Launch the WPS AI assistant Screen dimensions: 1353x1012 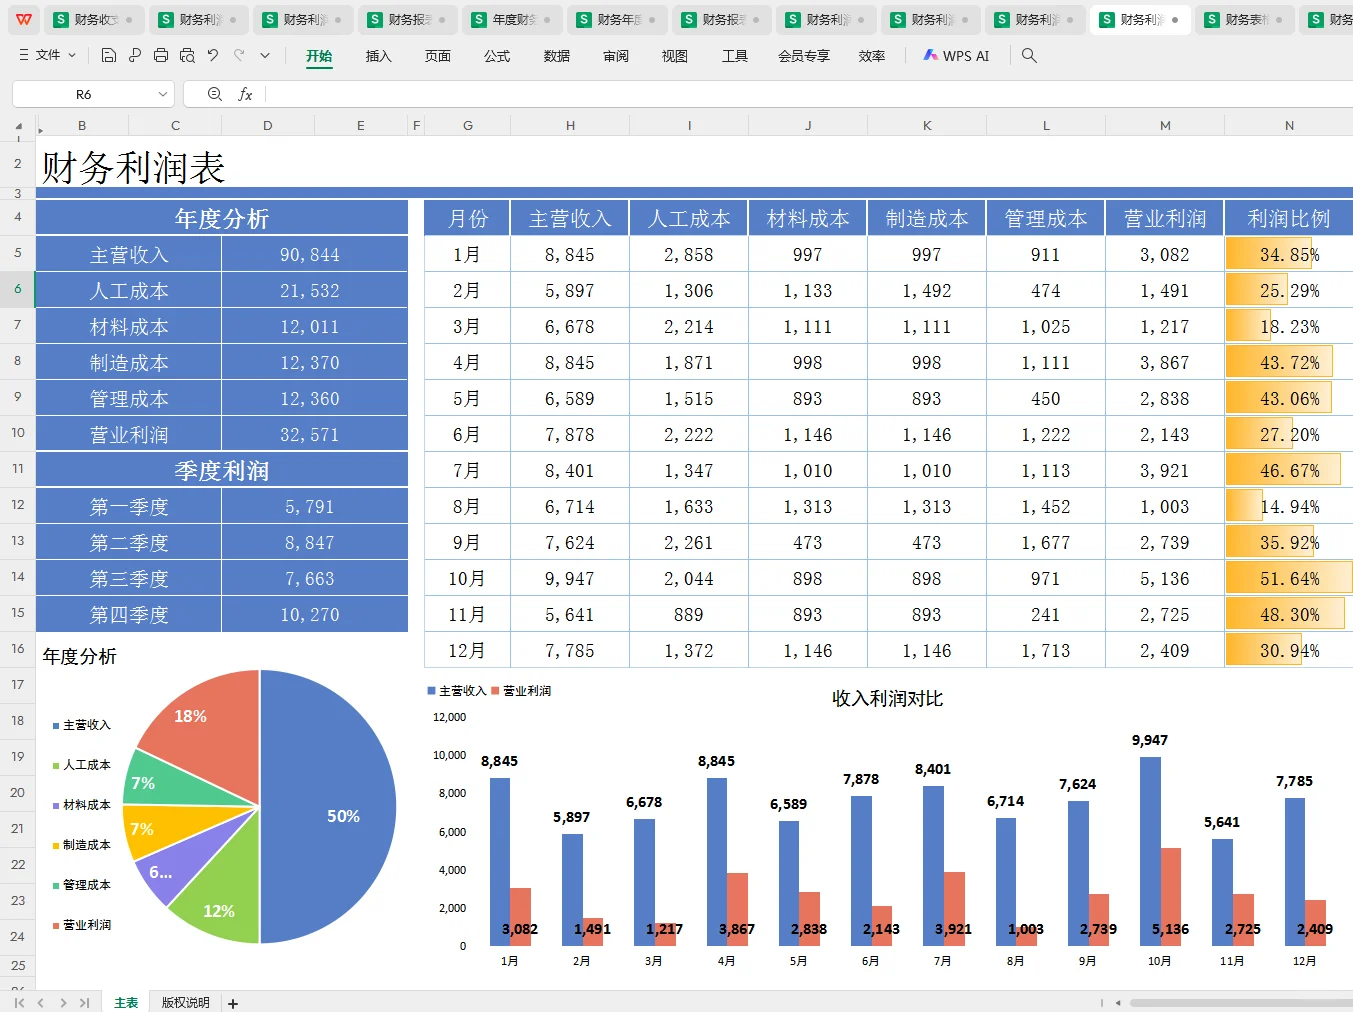coord(956,56)
